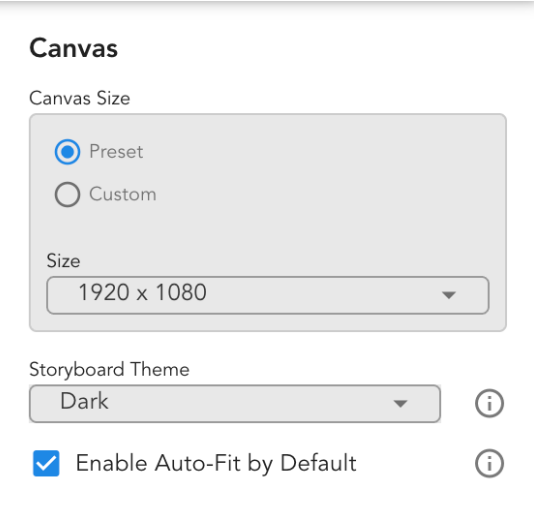
Task: Open the Storyboard Theme dropdown
Action: pyautogui.click(x=235, y=404)
